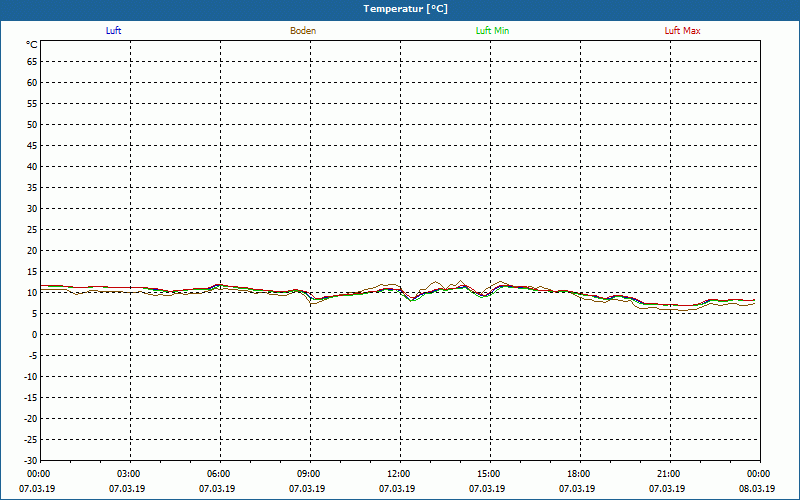Click the 09:00 time axis label
The width and height of the screenshot is (800, 500).
[x=310, y=474]
